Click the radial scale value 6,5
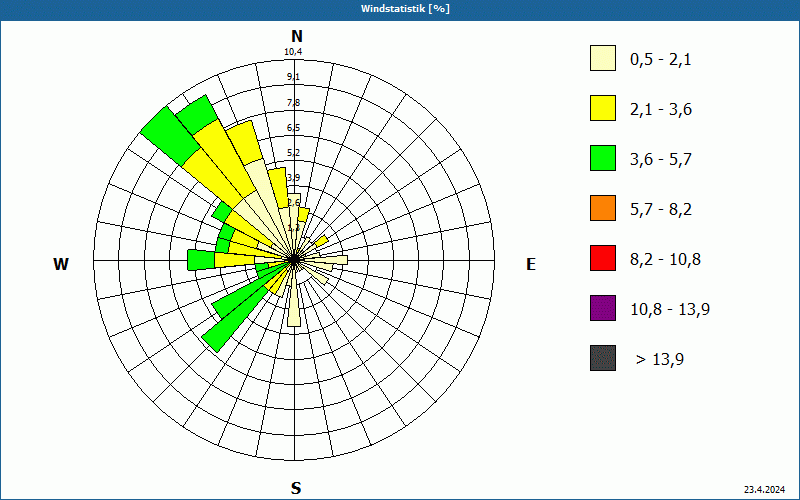This screenshot has height=500, width=800. point(293,128)
